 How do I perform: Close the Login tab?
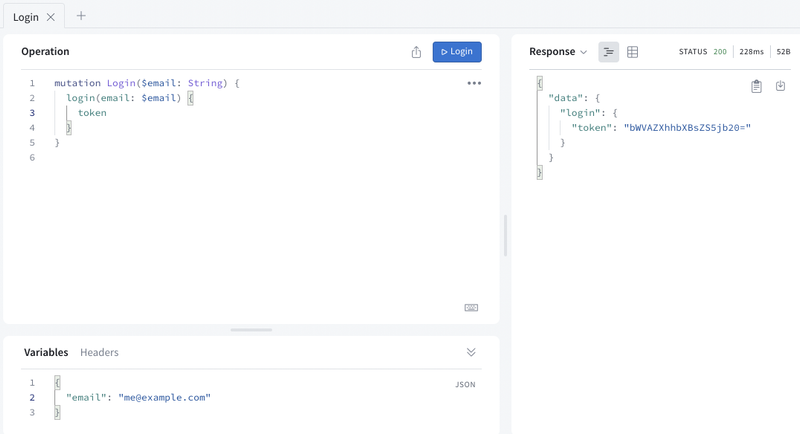click(x=51, y=17)
